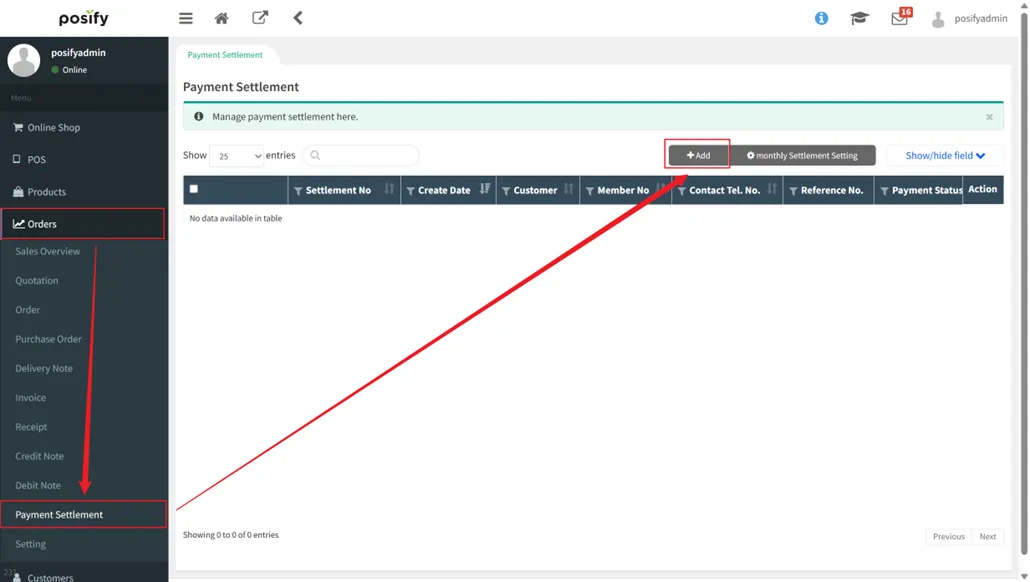
Task: Dismiss the green info banner
Action: pyautogui.click(x=989, y=117)
